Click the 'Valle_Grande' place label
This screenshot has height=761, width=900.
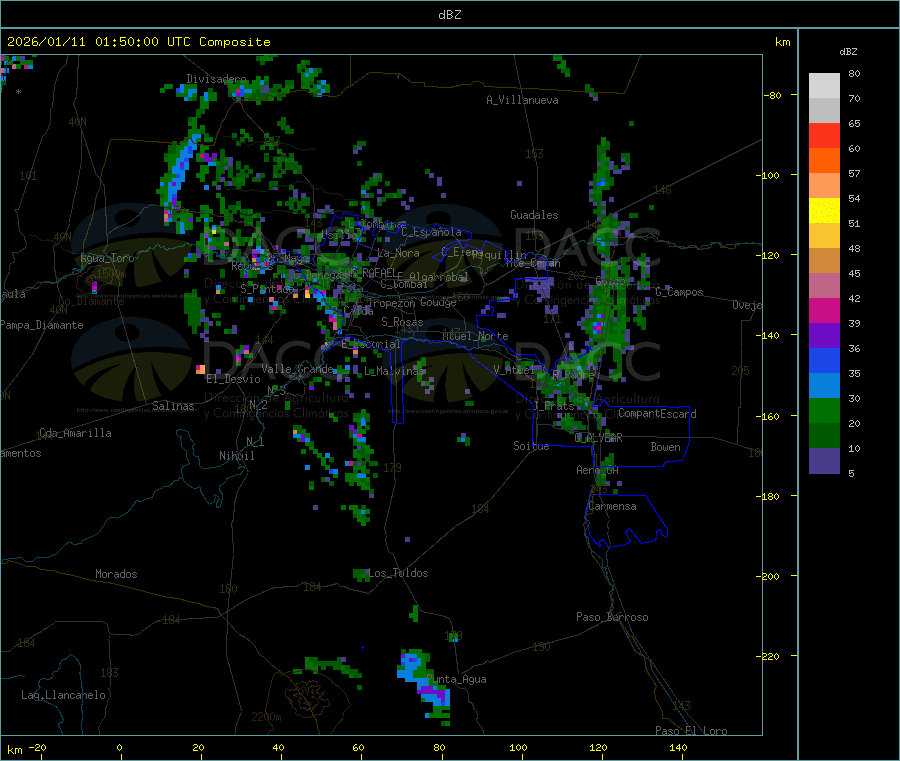tap(297, 369)
